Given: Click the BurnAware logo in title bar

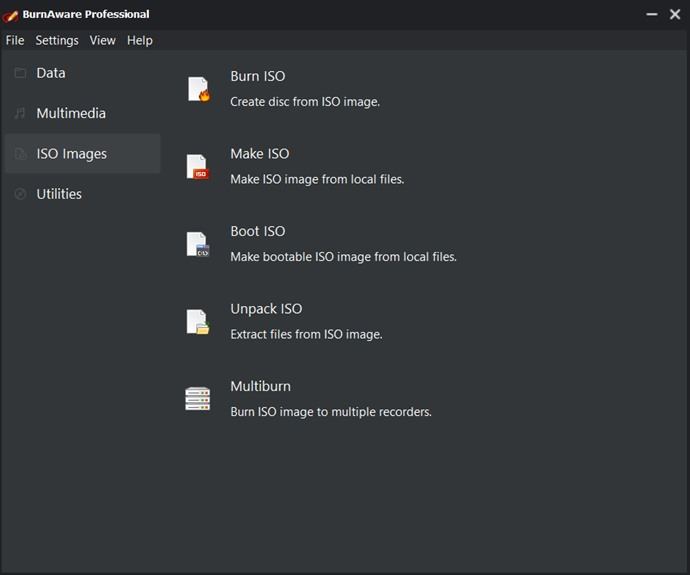Looking at the screenshot, I should pyautogui.click(x=10, y=15).
